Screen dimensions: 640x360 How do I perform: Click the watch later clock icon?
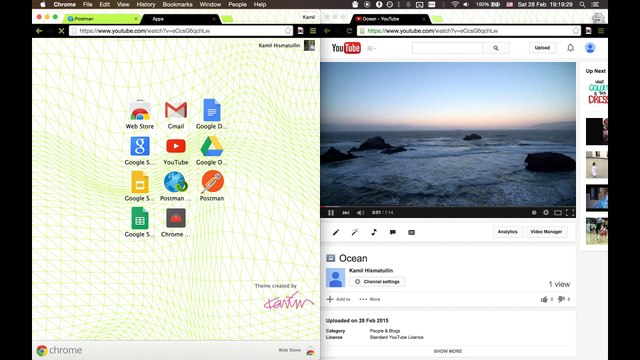click(534, 212)
